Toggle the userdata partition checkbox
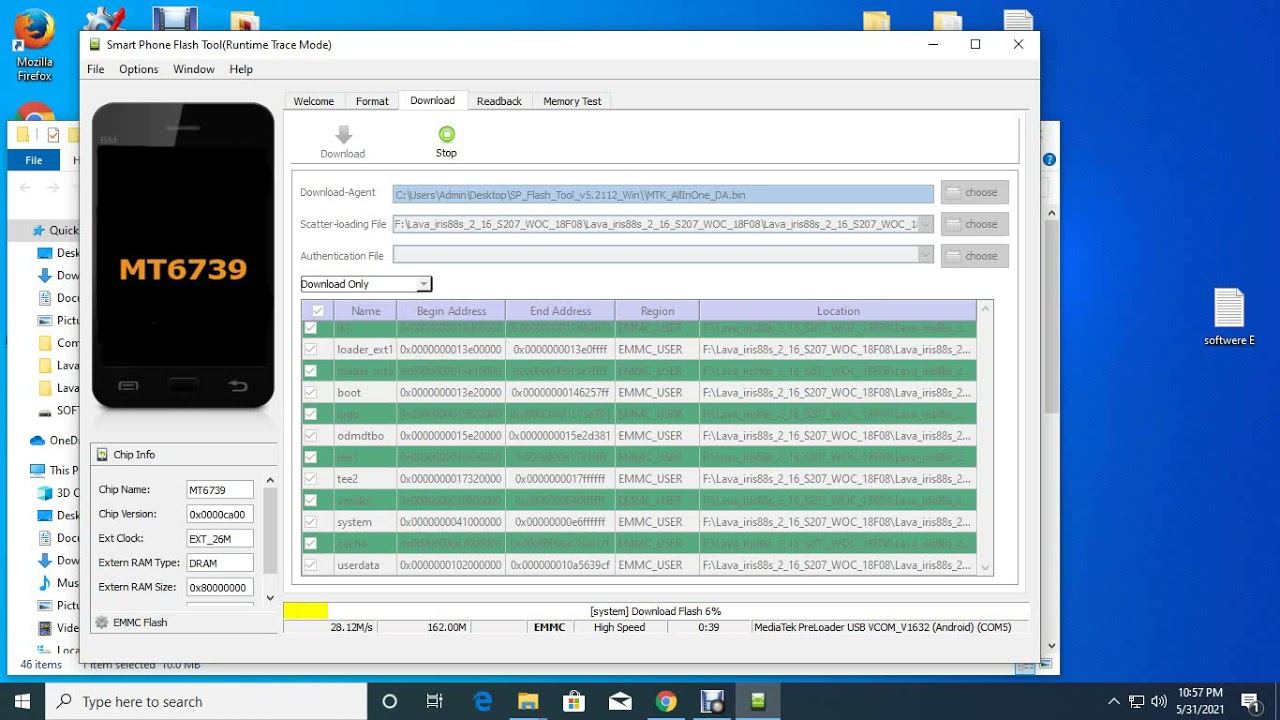Viewport: 1280px width, 720px height. click(x=311, y=565)
